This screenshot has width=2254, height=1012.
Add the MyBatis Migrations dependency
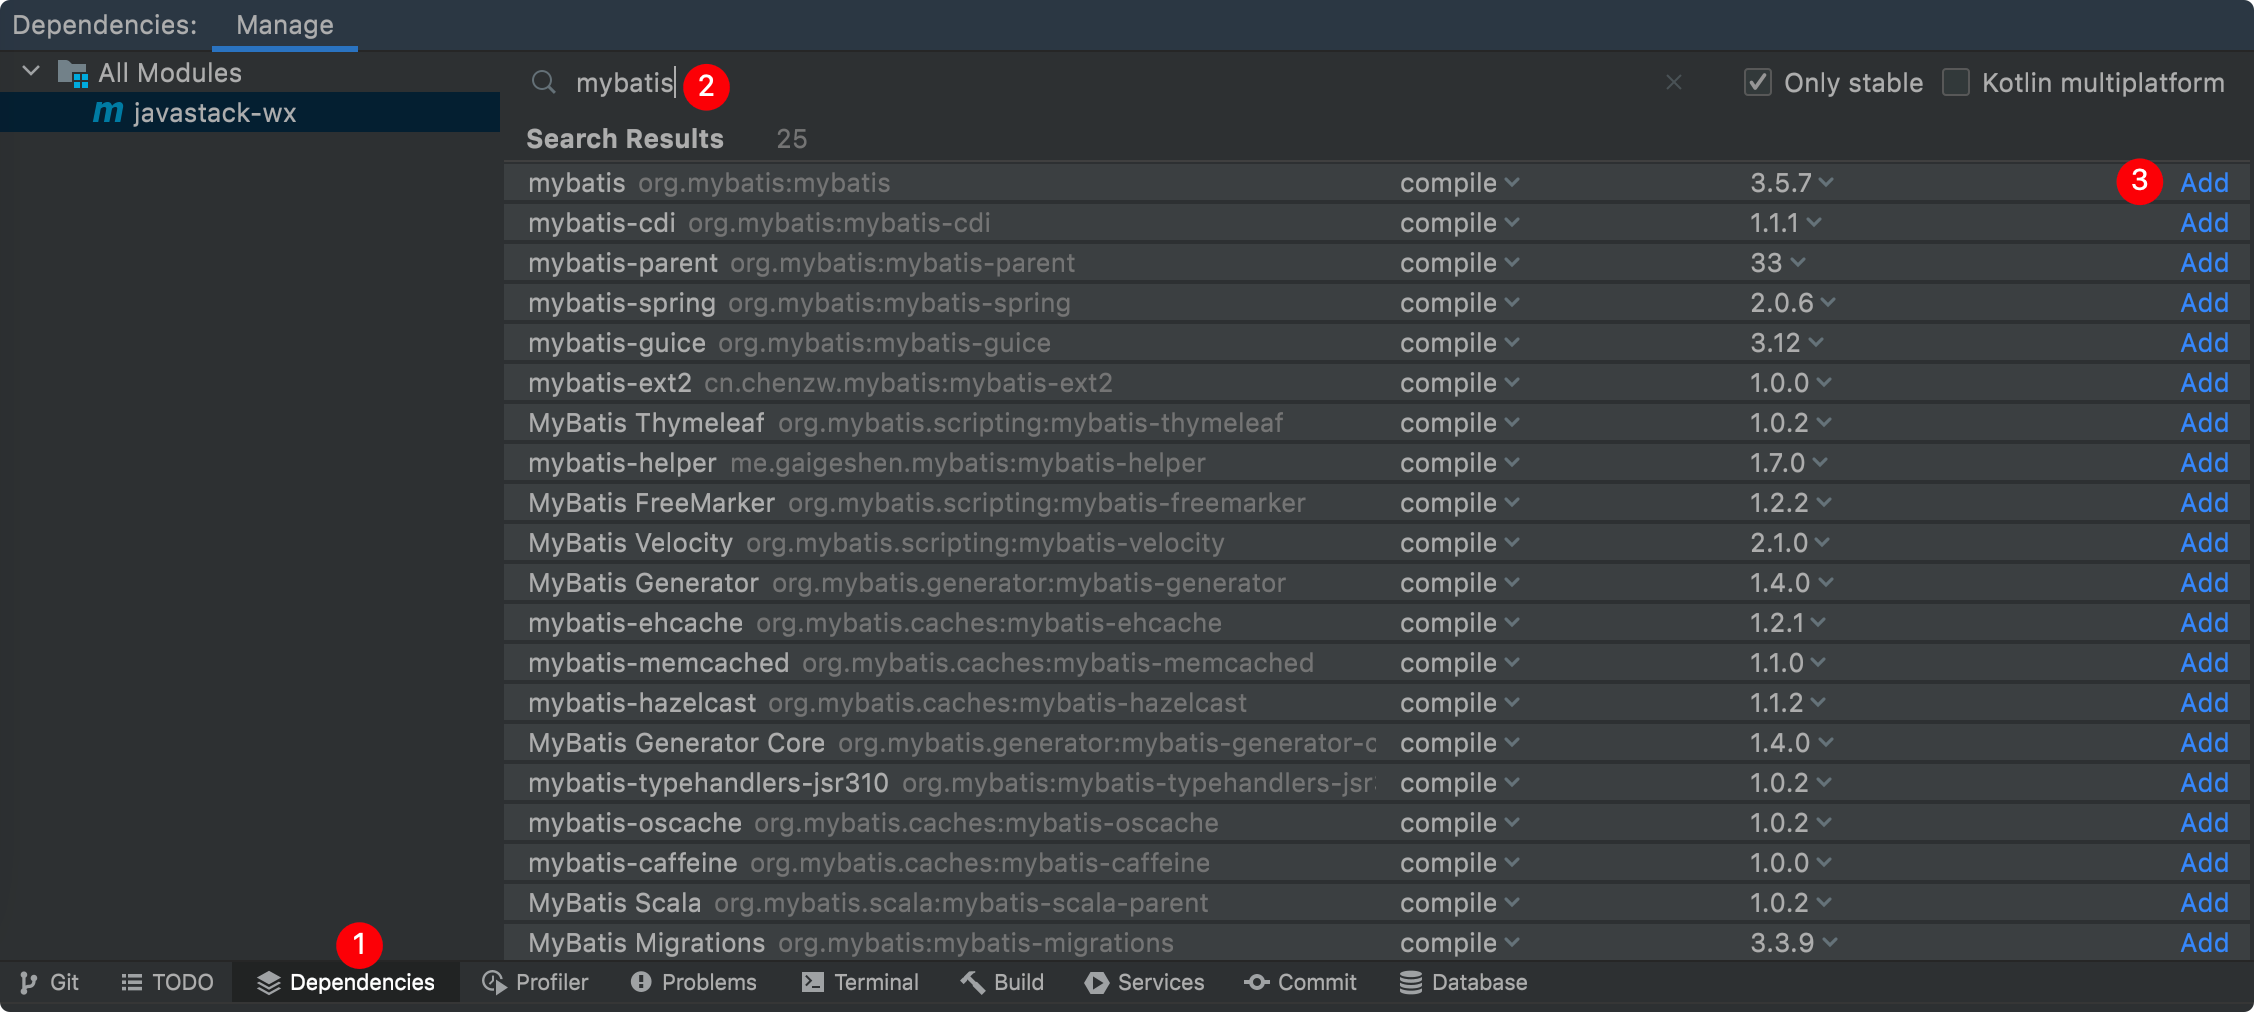pyautogui.click(x=2204, y=943)
